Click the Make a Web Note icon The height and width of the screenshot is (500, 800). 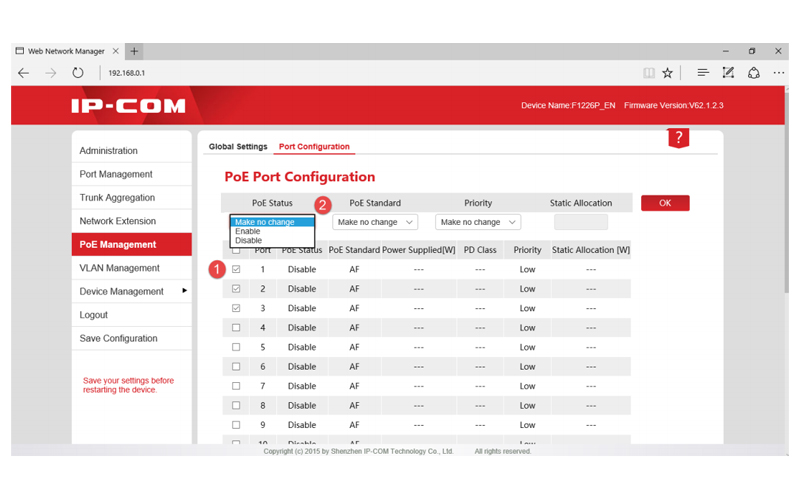pyautogui.click(x=728, y=73)
